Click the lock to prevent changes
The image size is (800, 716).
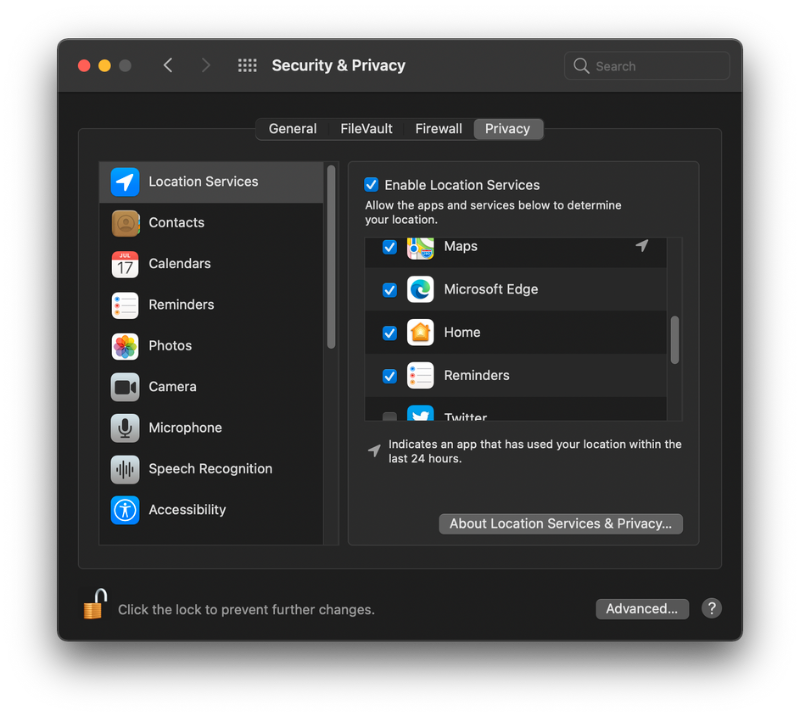(94, 604)
